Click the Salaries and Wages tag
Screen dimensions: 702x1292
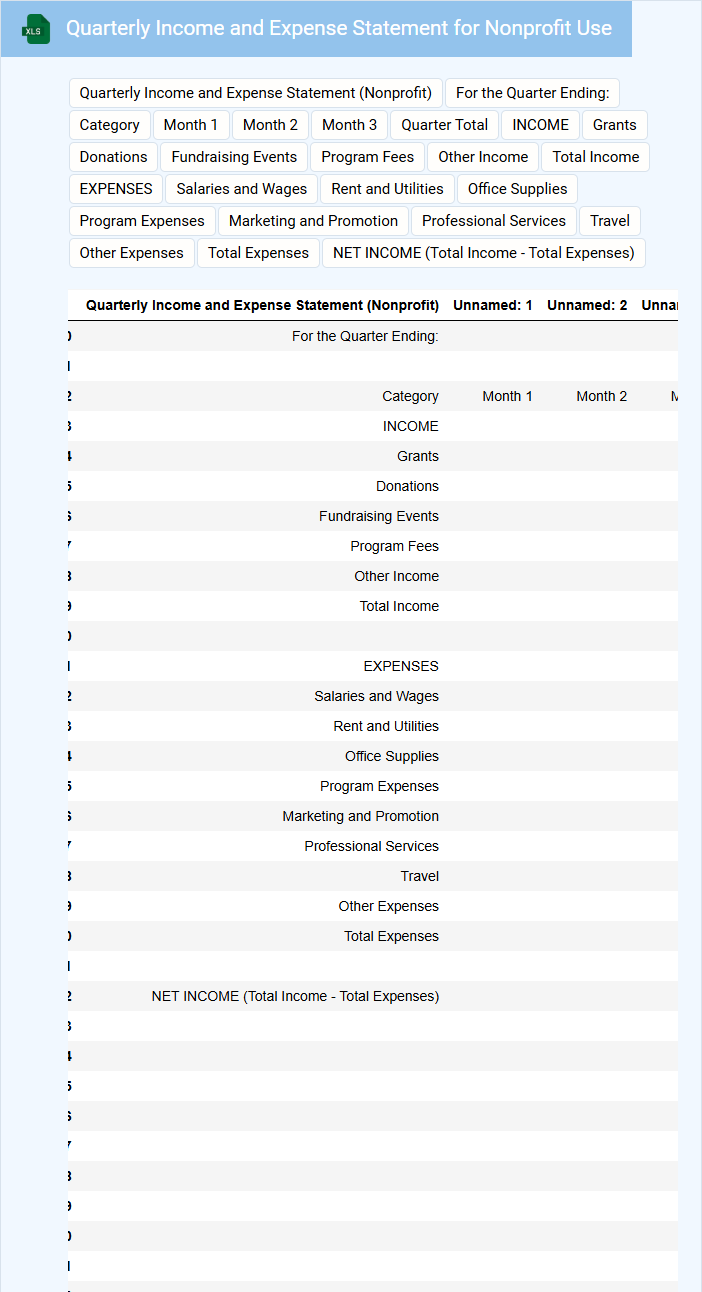click(242, 189)
